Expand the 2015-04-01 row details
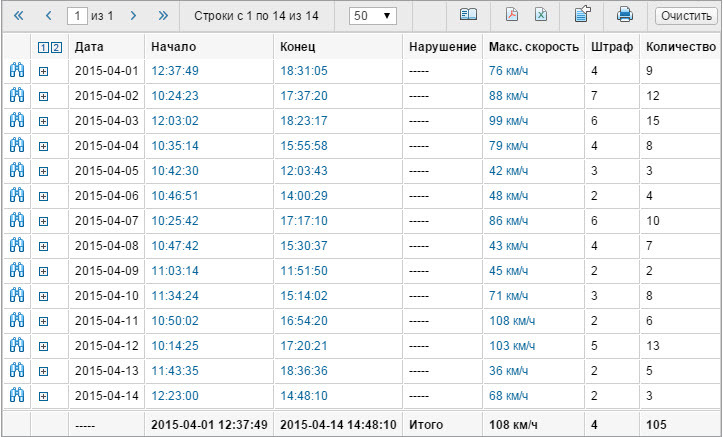 [x=43, y=71]
